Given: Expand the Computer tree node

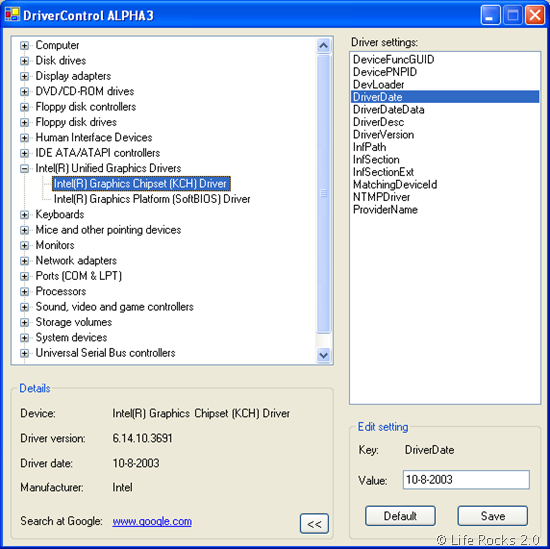Looking at the screenshot, I should tap(24, 46).
